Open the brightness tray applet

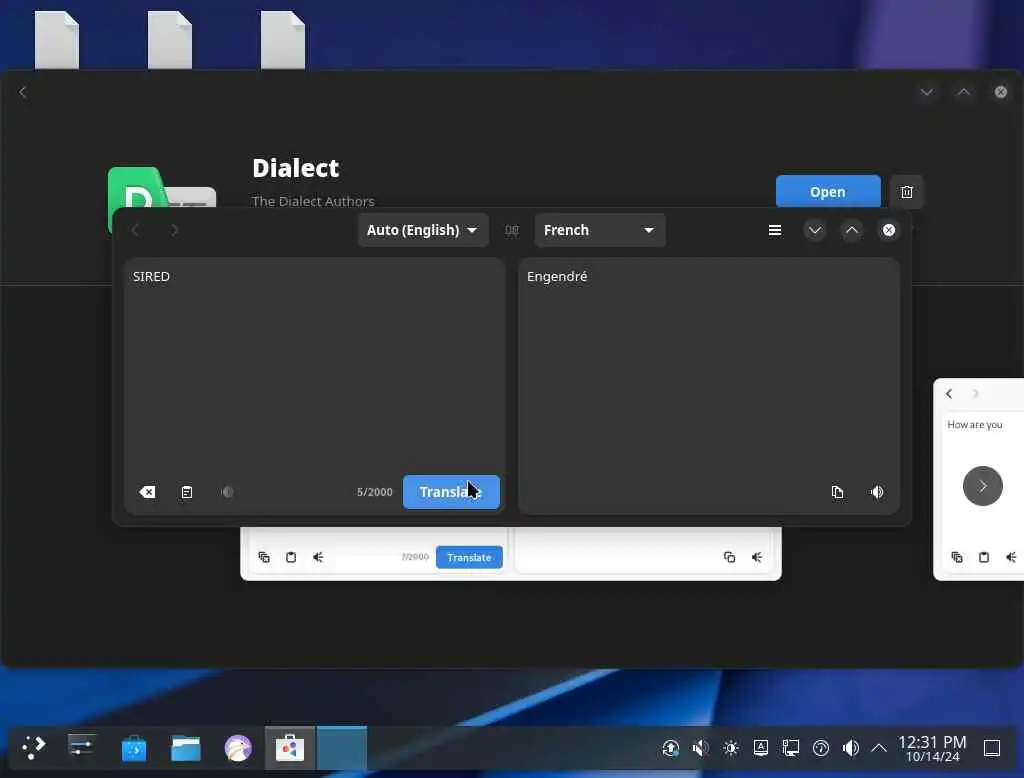731,748
